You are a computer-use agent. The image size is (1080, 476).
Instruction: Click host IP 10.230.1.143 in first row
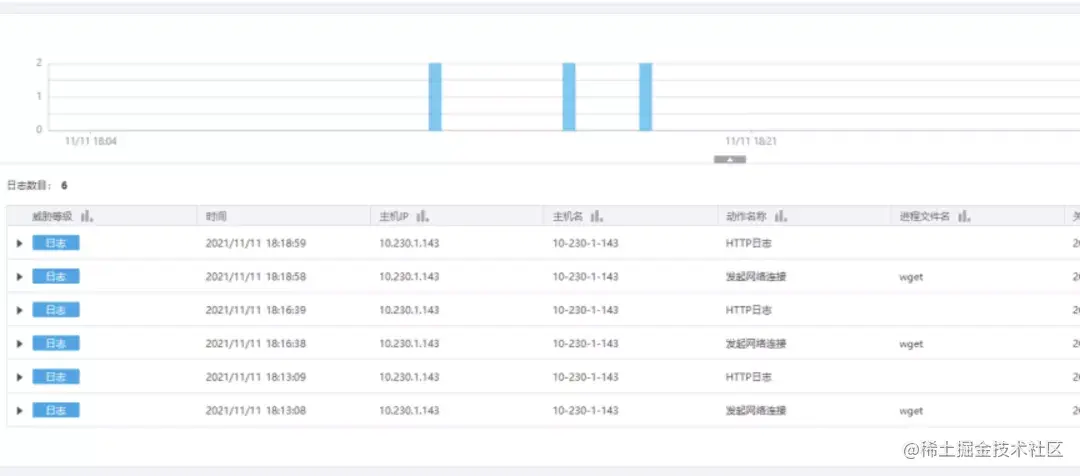click(409, 243)
